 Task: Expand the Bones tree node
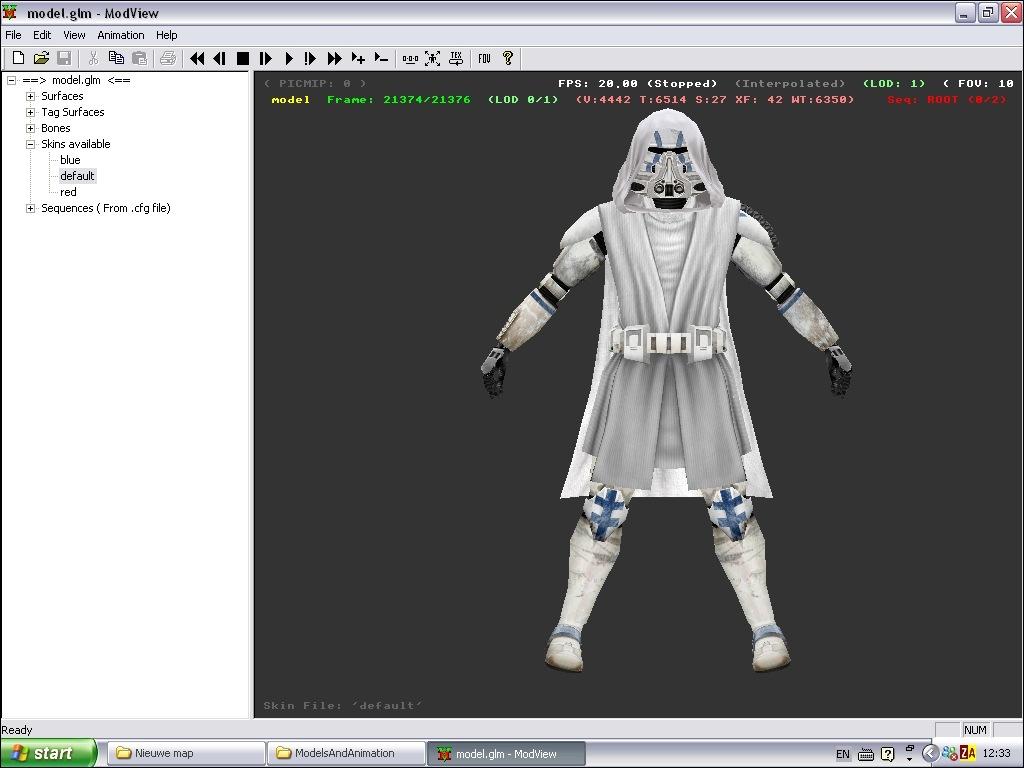tap(31, 128)
